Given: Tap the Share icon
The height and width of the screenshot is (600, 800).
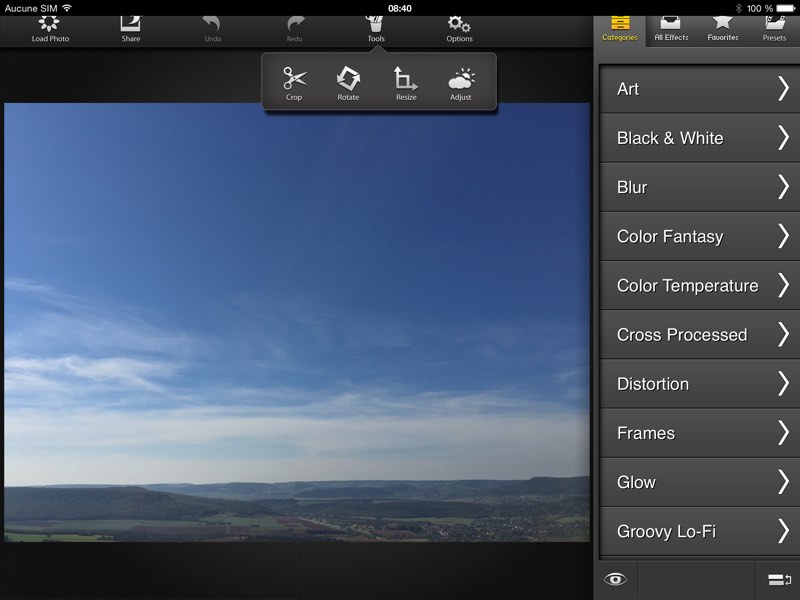Looking at the screenshot, I should tap(131, 30).
